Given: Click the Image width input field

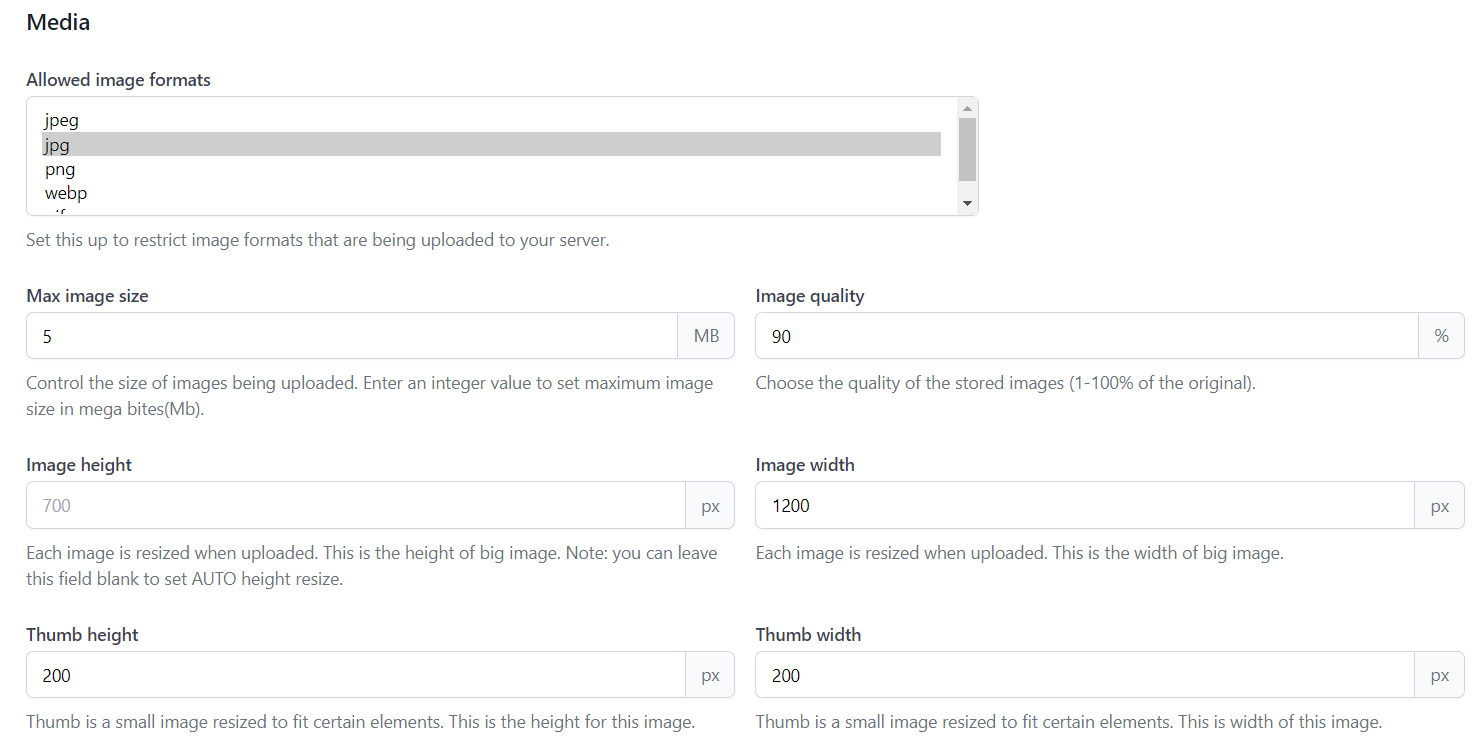Looking at the screenshot, I should 1085,506.
